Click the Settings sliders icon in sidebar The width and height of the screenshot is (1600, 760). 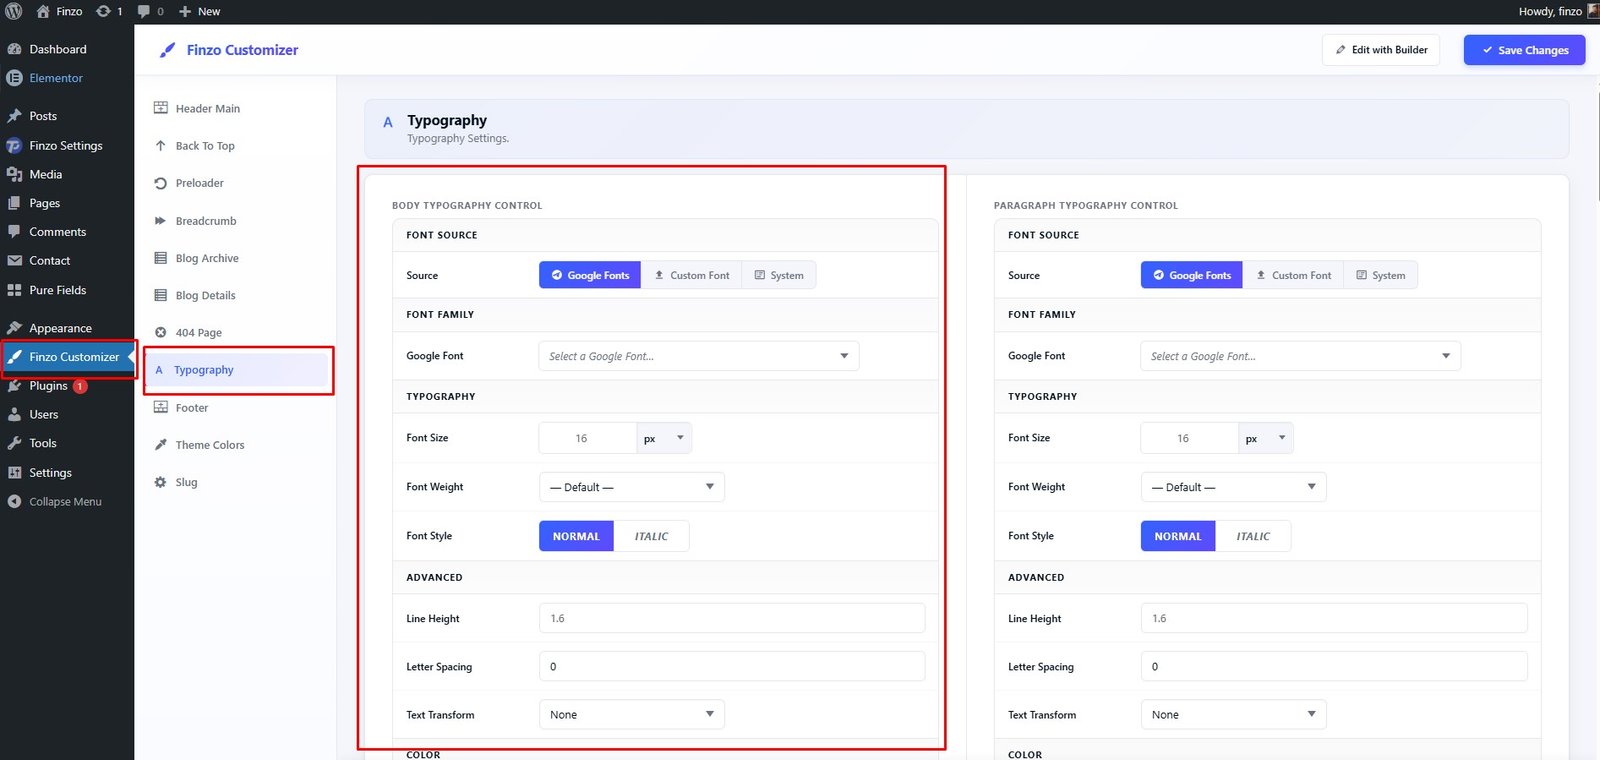(14, 473)
